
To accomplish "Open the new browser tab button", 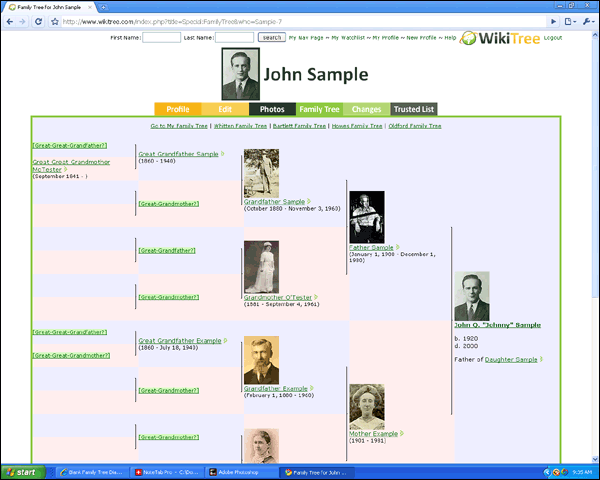I will pos(104,7).
